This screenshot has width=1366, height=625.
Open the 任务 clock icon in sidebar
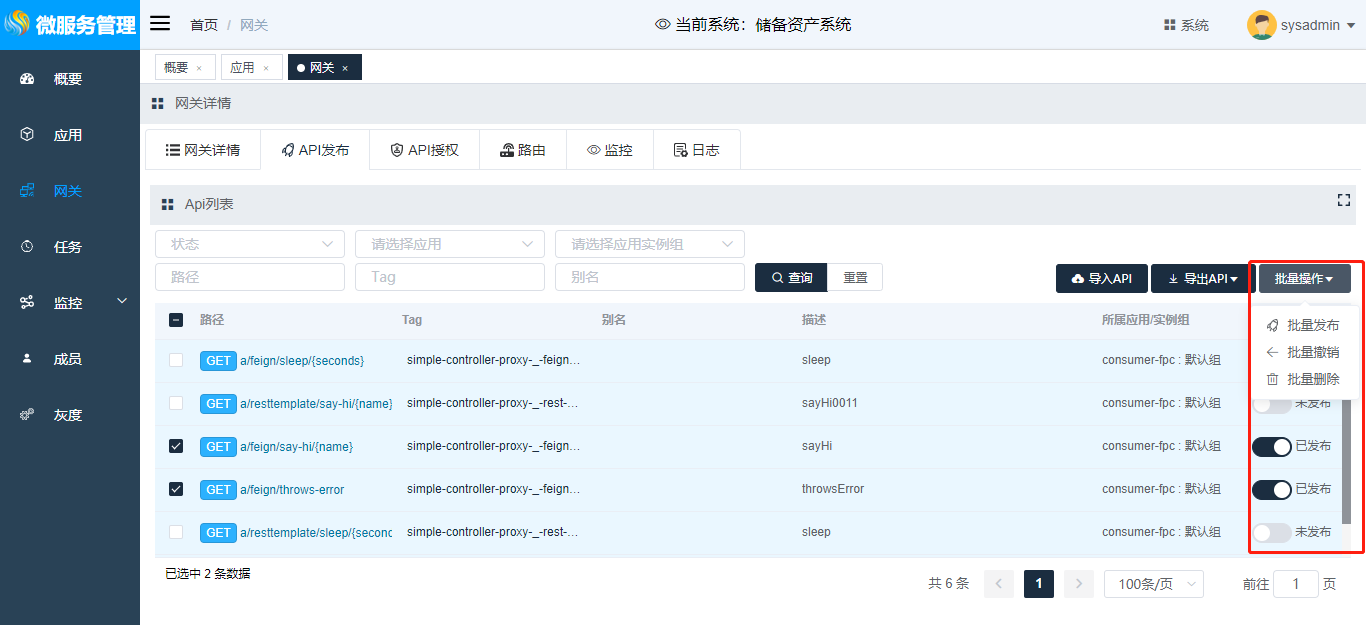(28, 247)
